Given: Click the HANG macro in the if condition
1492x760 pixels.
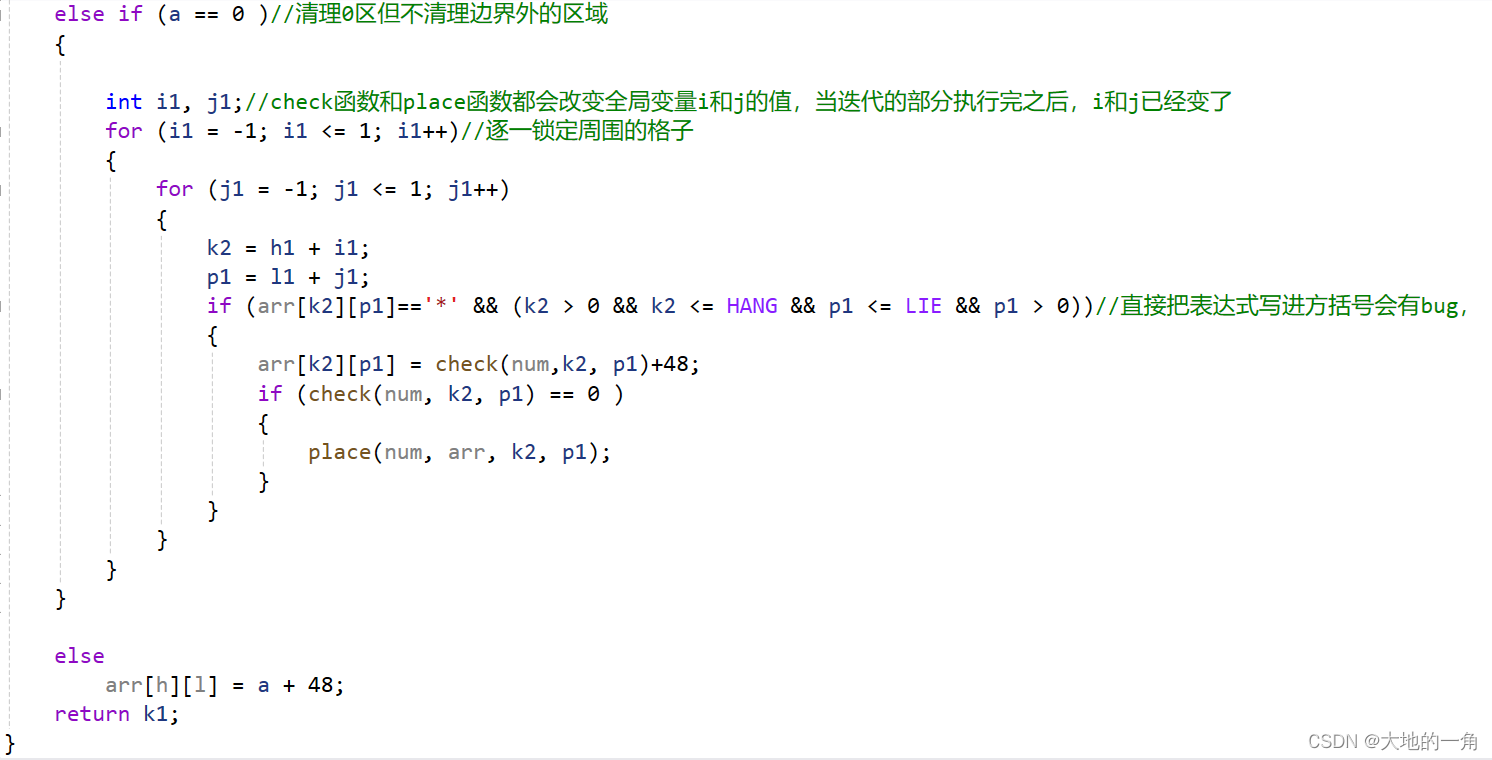Looking at the screenshot, I should click(752, 306).
